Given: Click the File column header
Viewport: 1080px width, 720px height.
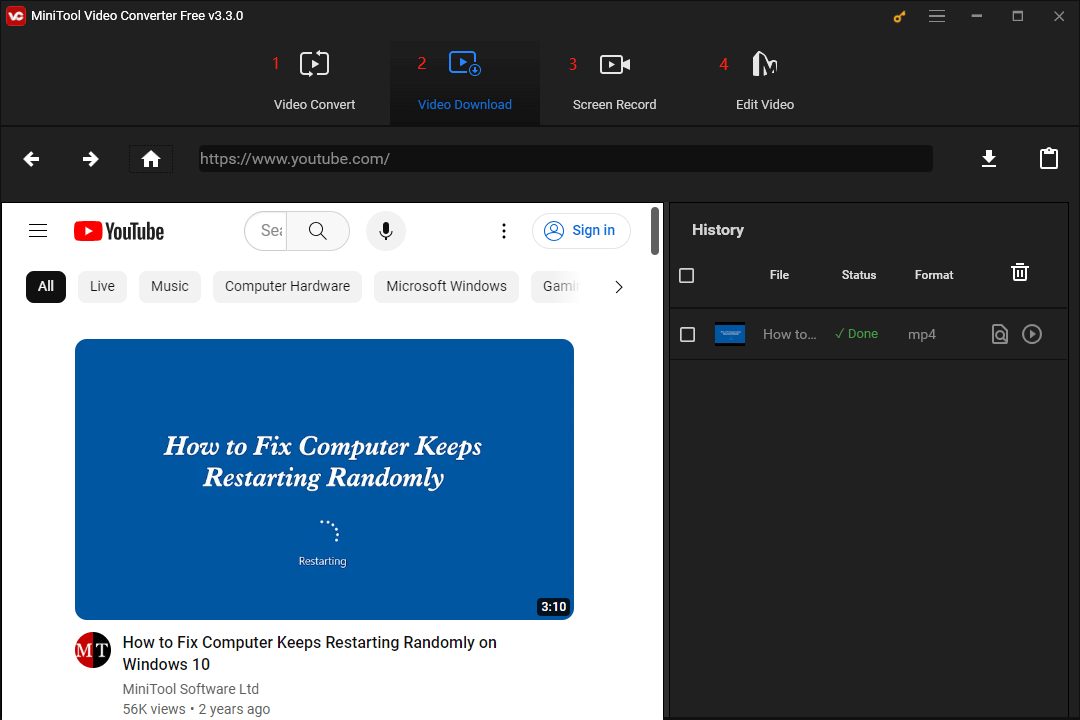Looking at the screenshot, I should [779, 275].
